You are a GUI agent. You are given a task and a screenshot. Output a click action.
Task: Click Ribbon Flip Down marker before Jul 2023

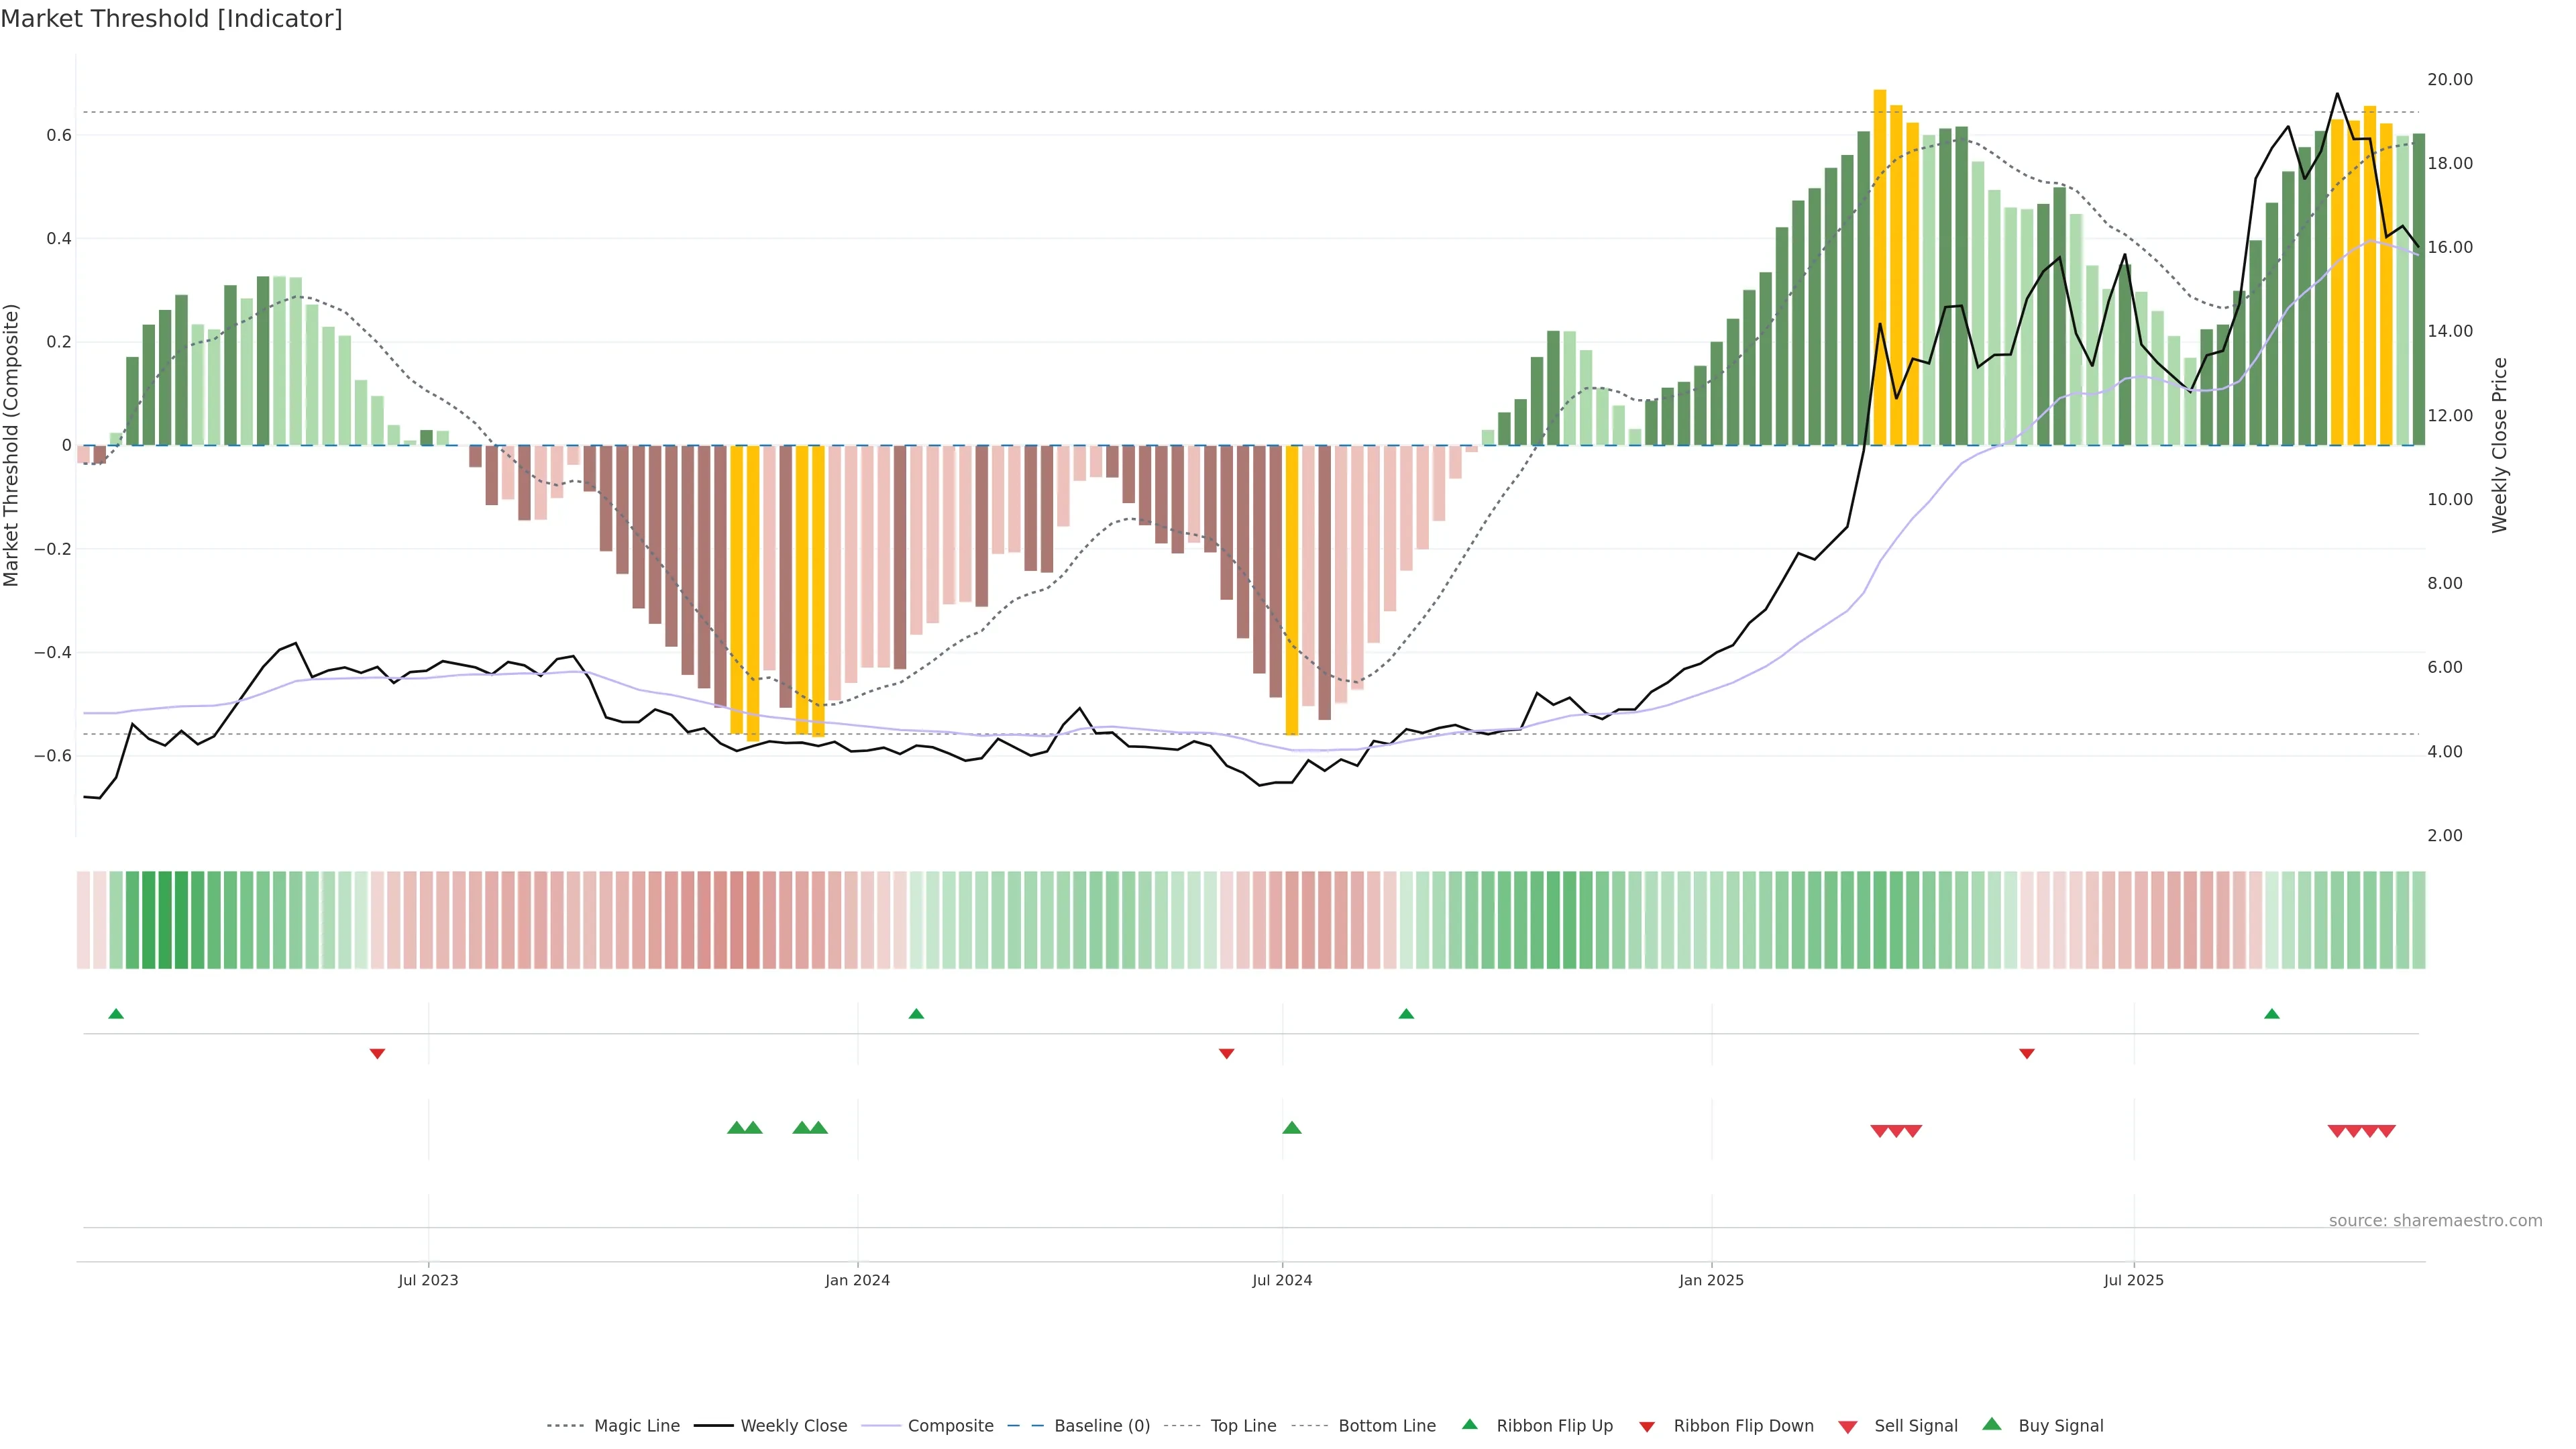[377, 1054]
